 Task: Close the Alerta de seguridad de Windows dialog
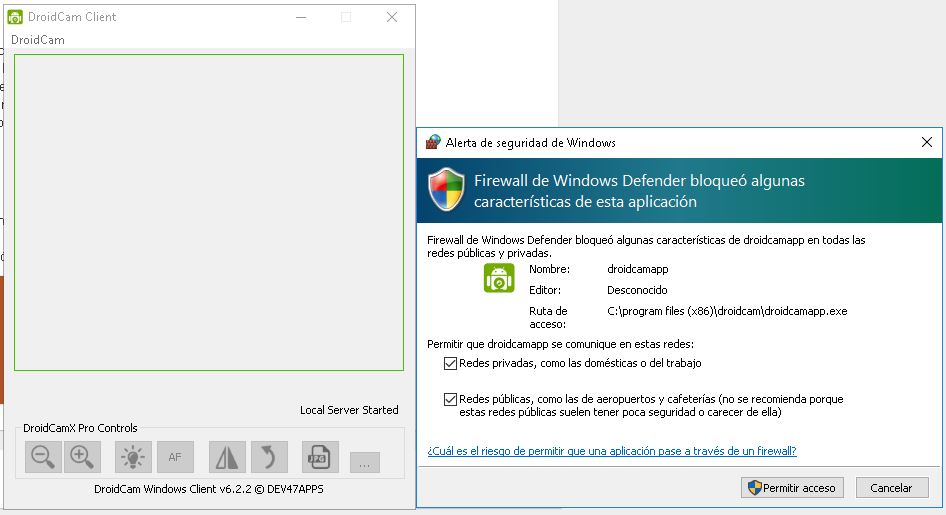[x=927, y=142]
